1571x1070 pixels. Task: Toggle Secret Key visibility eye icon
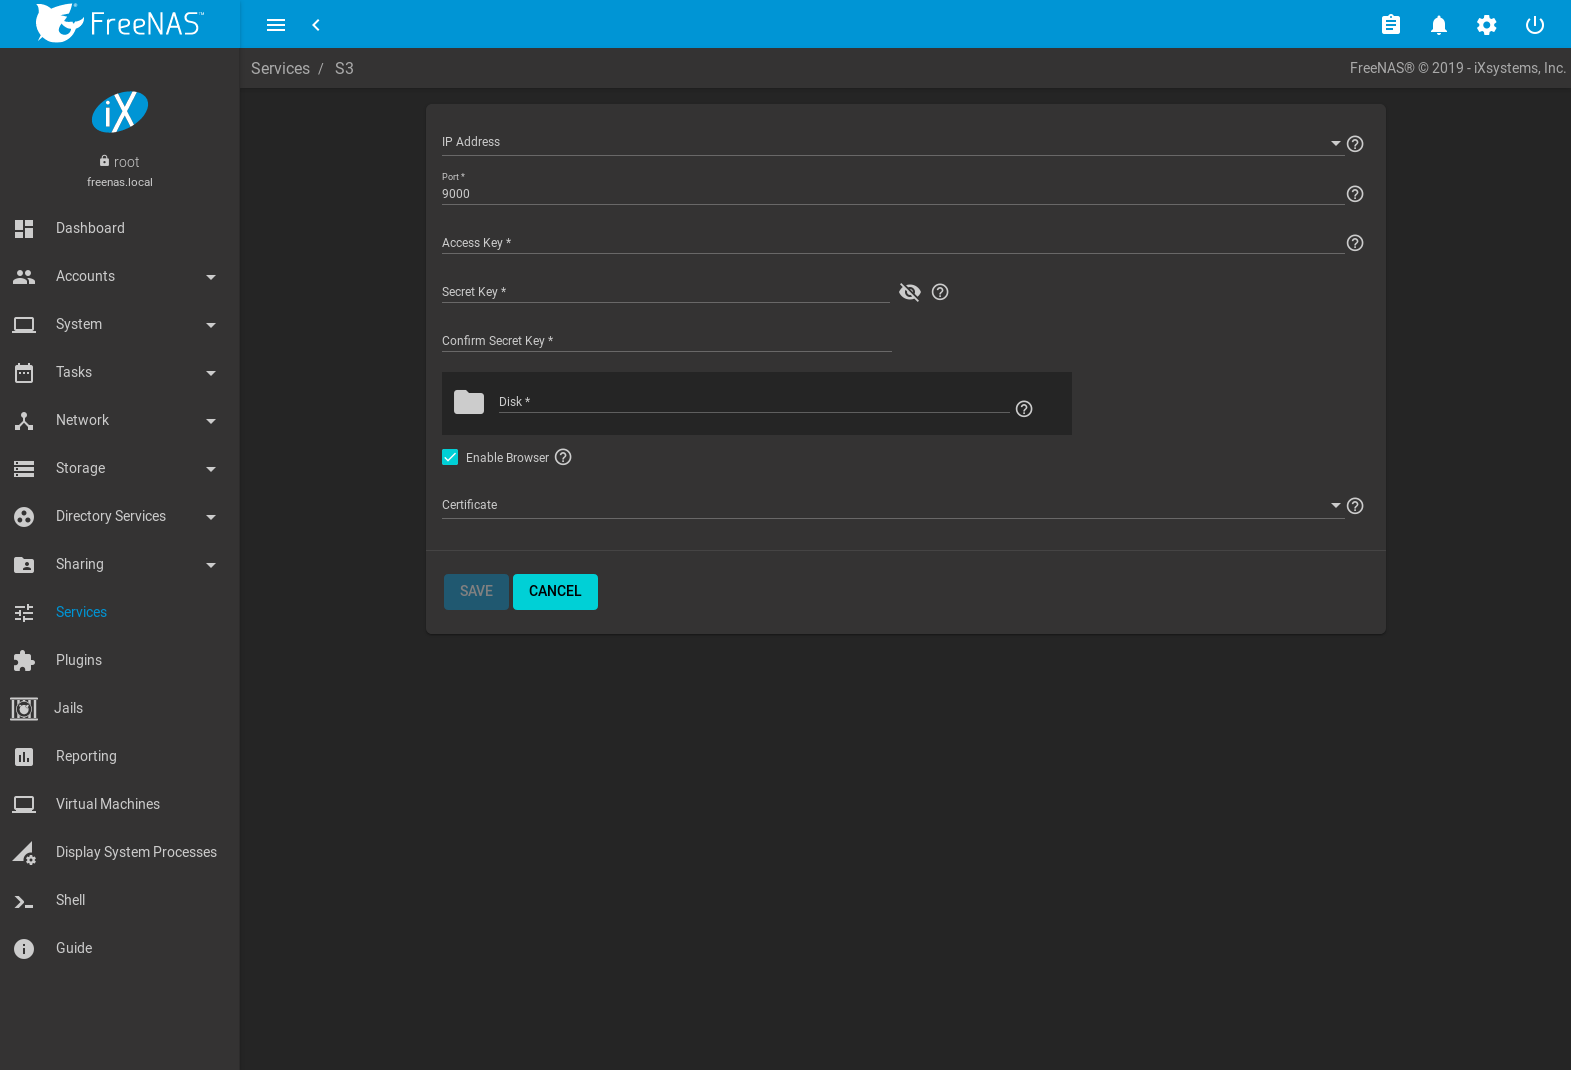point(909,292)
